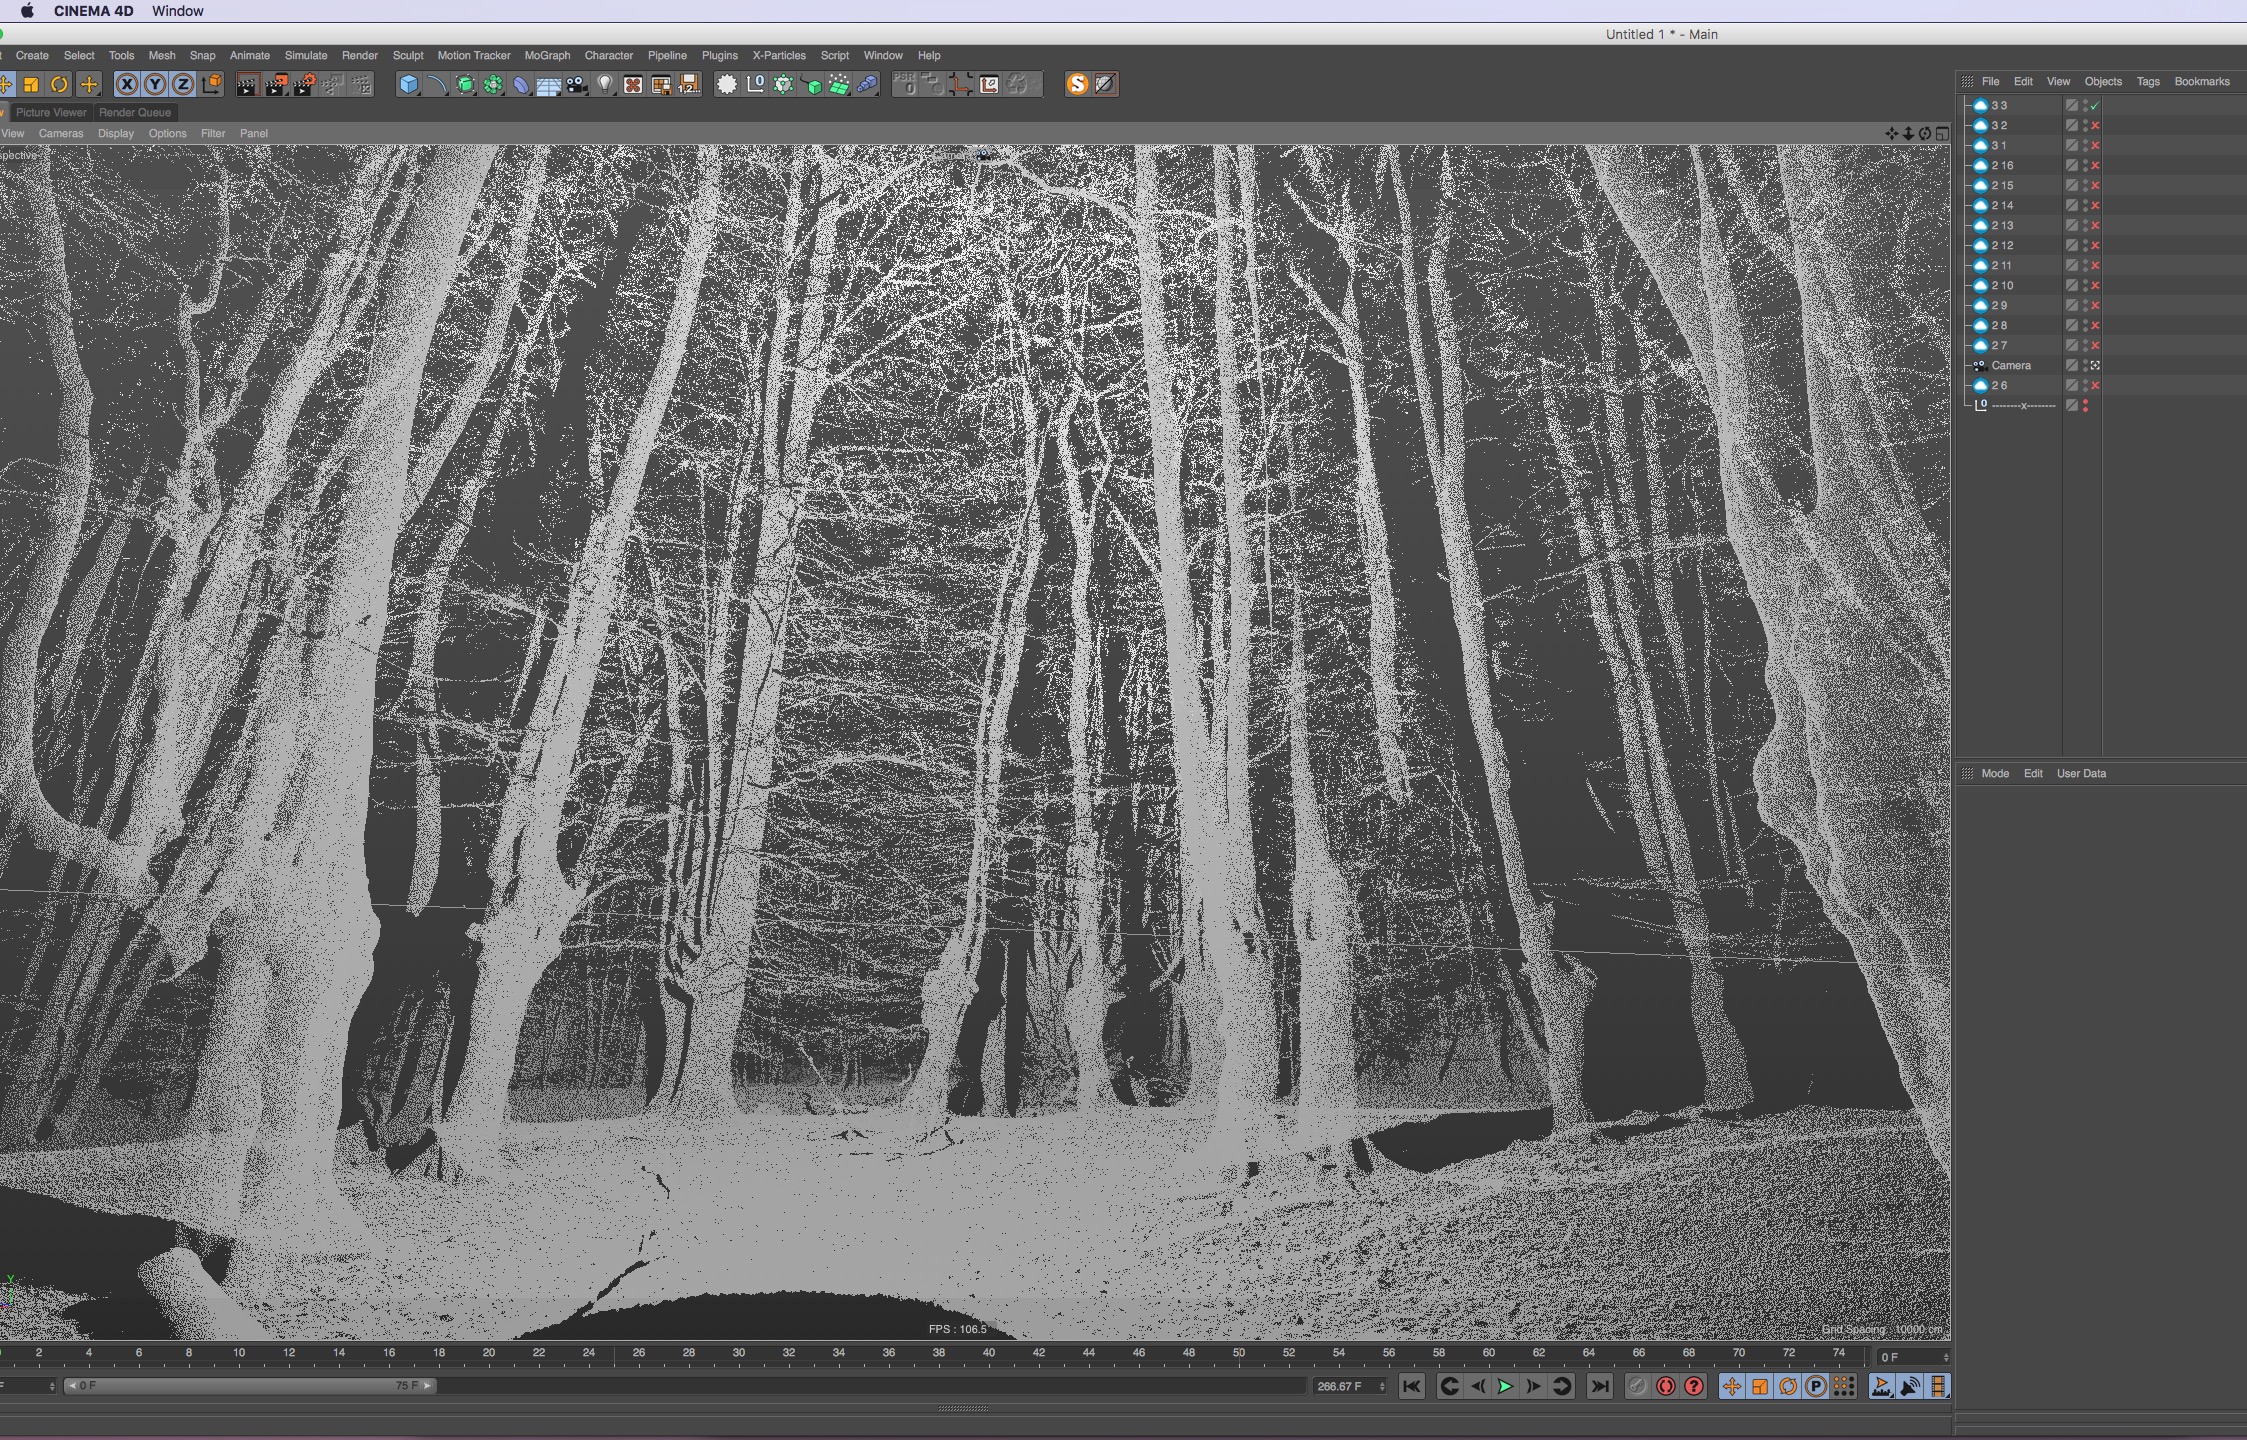Viewport: 2247px width, 1440px height.
Task: Add a Cube primitive from the toolbar
Action: [408, 85]
